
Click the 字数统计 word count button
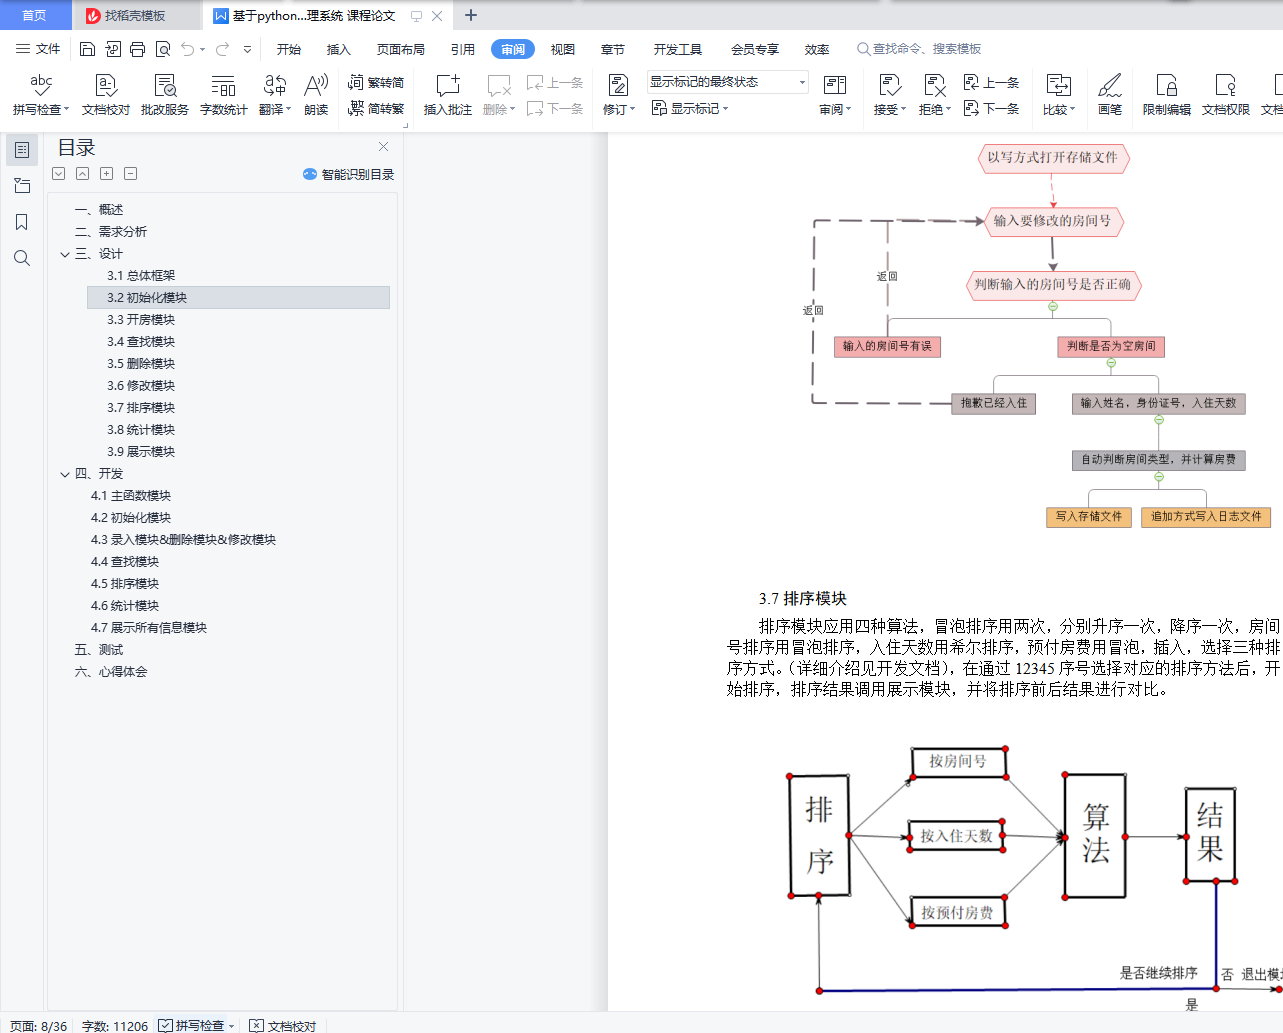[x=224, y=95]
